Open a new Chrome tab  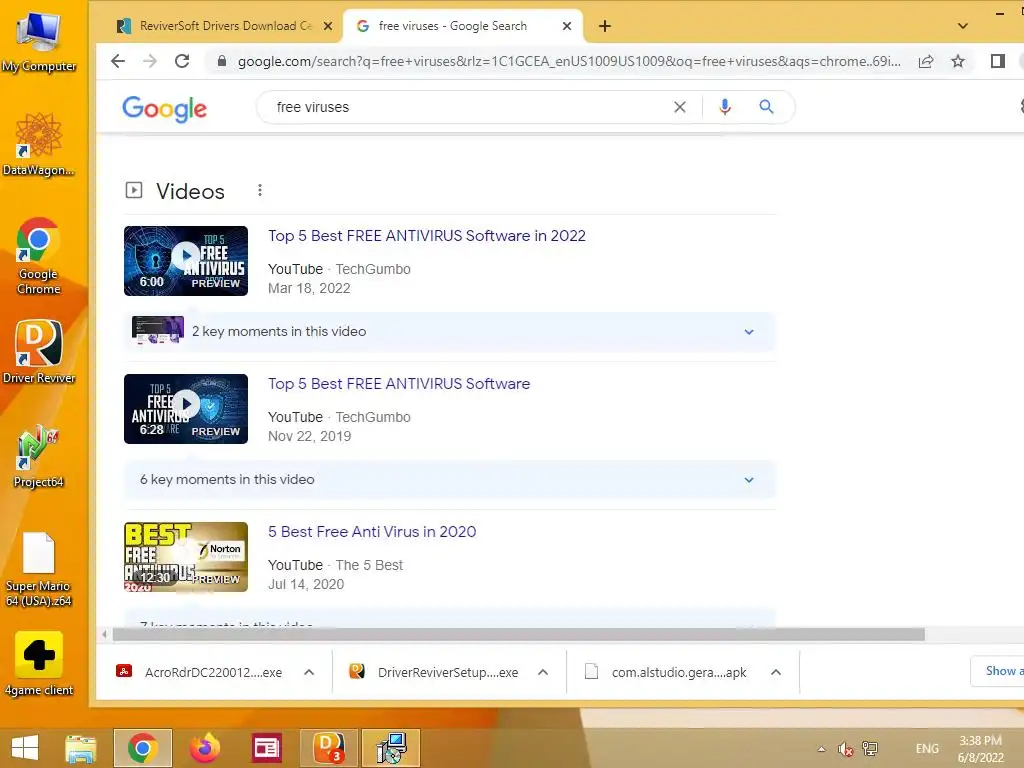[x=605, y=26]
